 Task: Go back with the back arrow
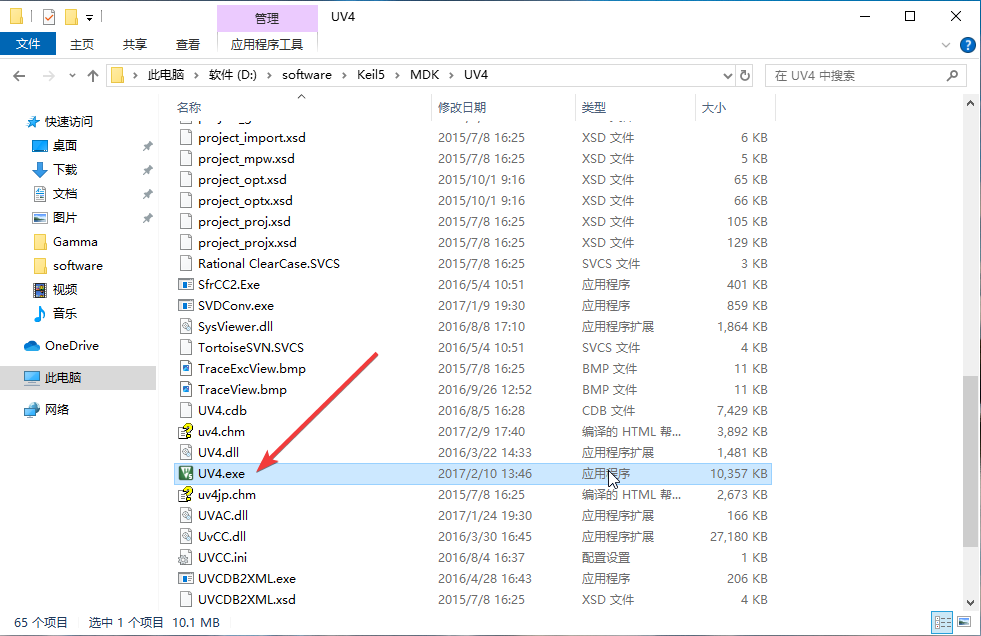tap(19, 76)
